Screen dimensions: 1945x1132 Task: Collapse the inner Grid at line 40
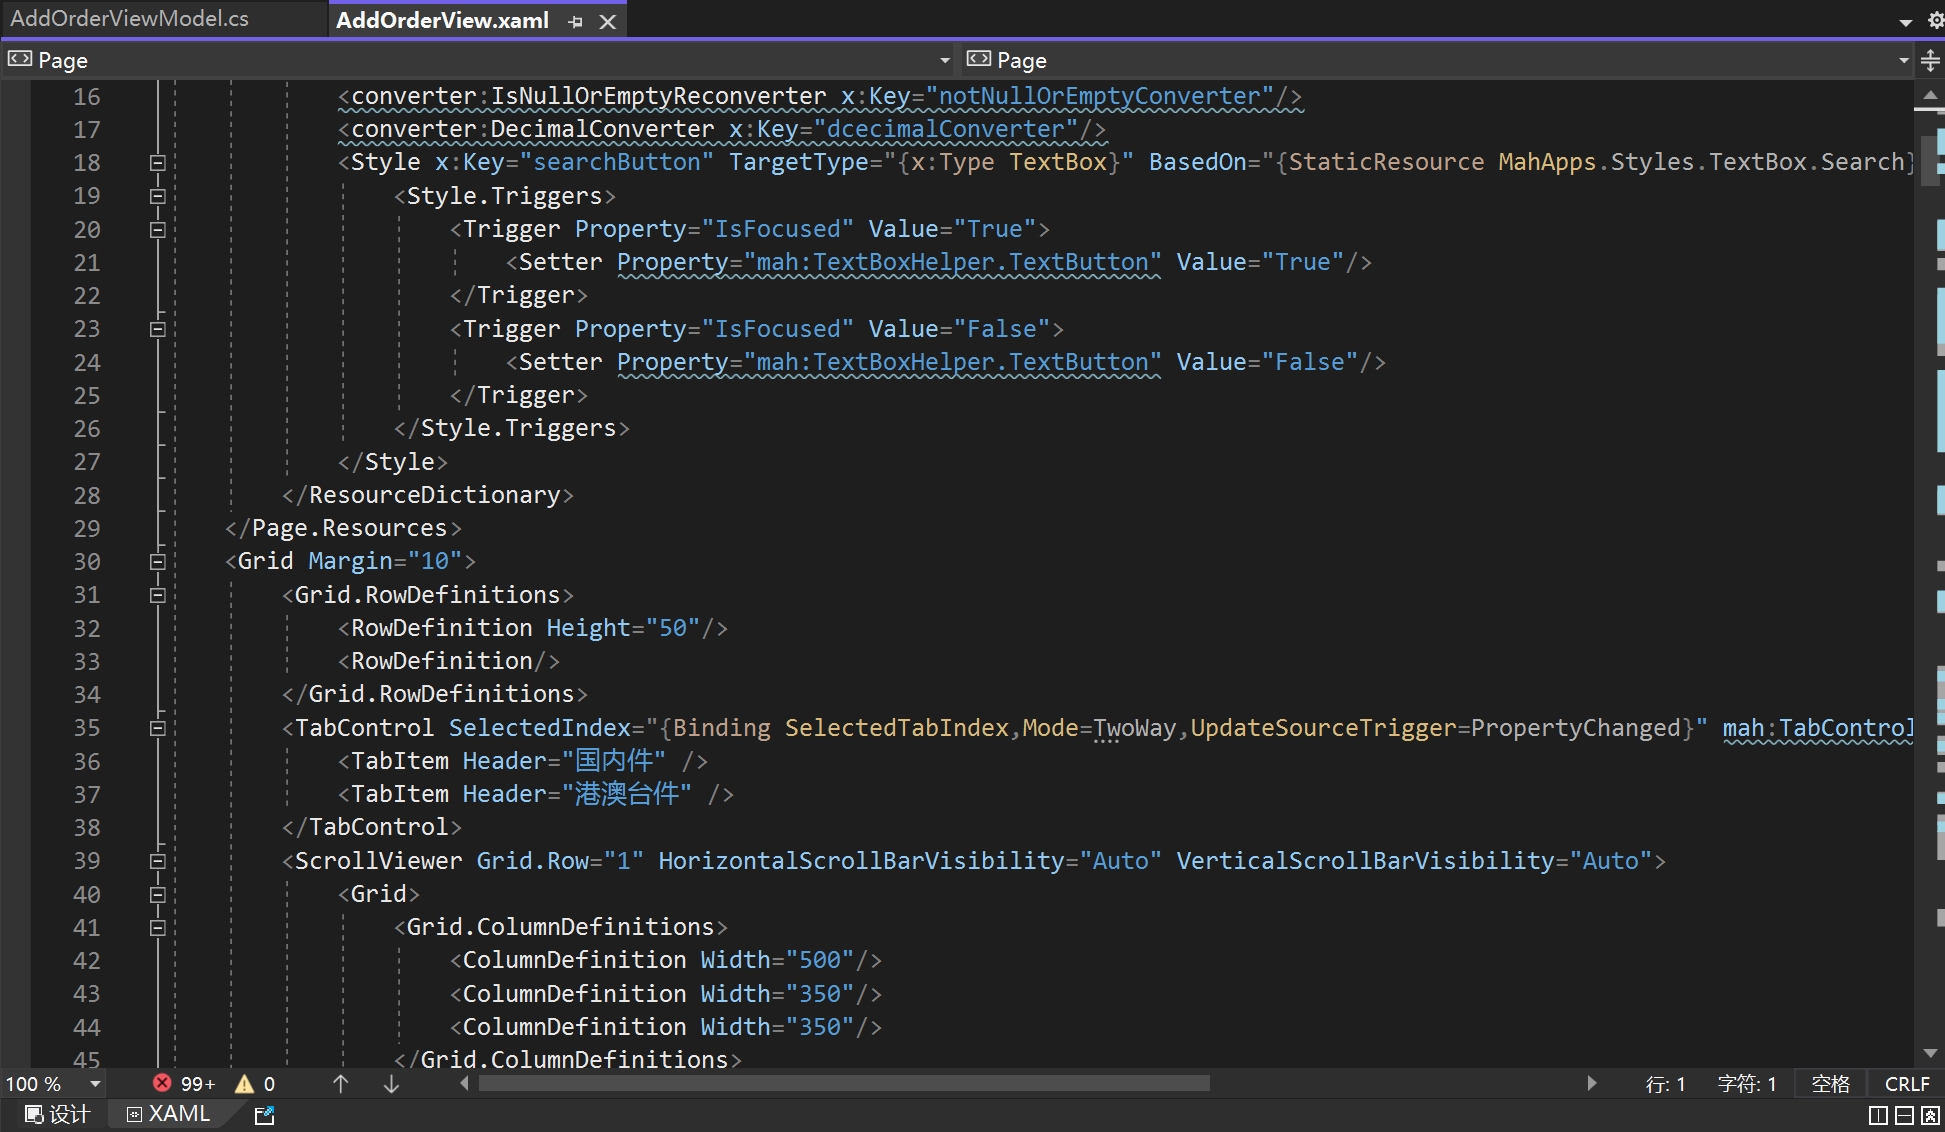[157, 895]
